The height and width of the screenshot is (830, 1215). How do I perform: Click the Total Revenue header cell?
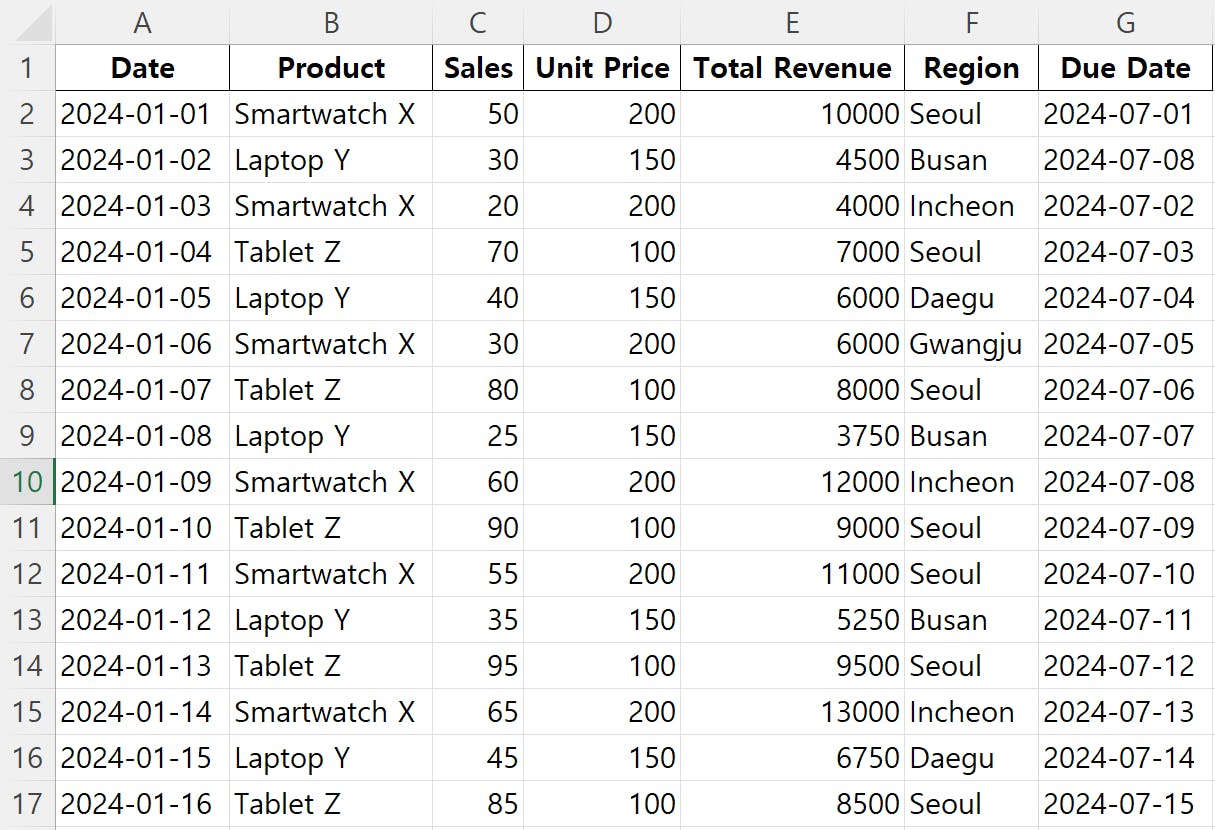pyautogui.click(x=792, y=68)
